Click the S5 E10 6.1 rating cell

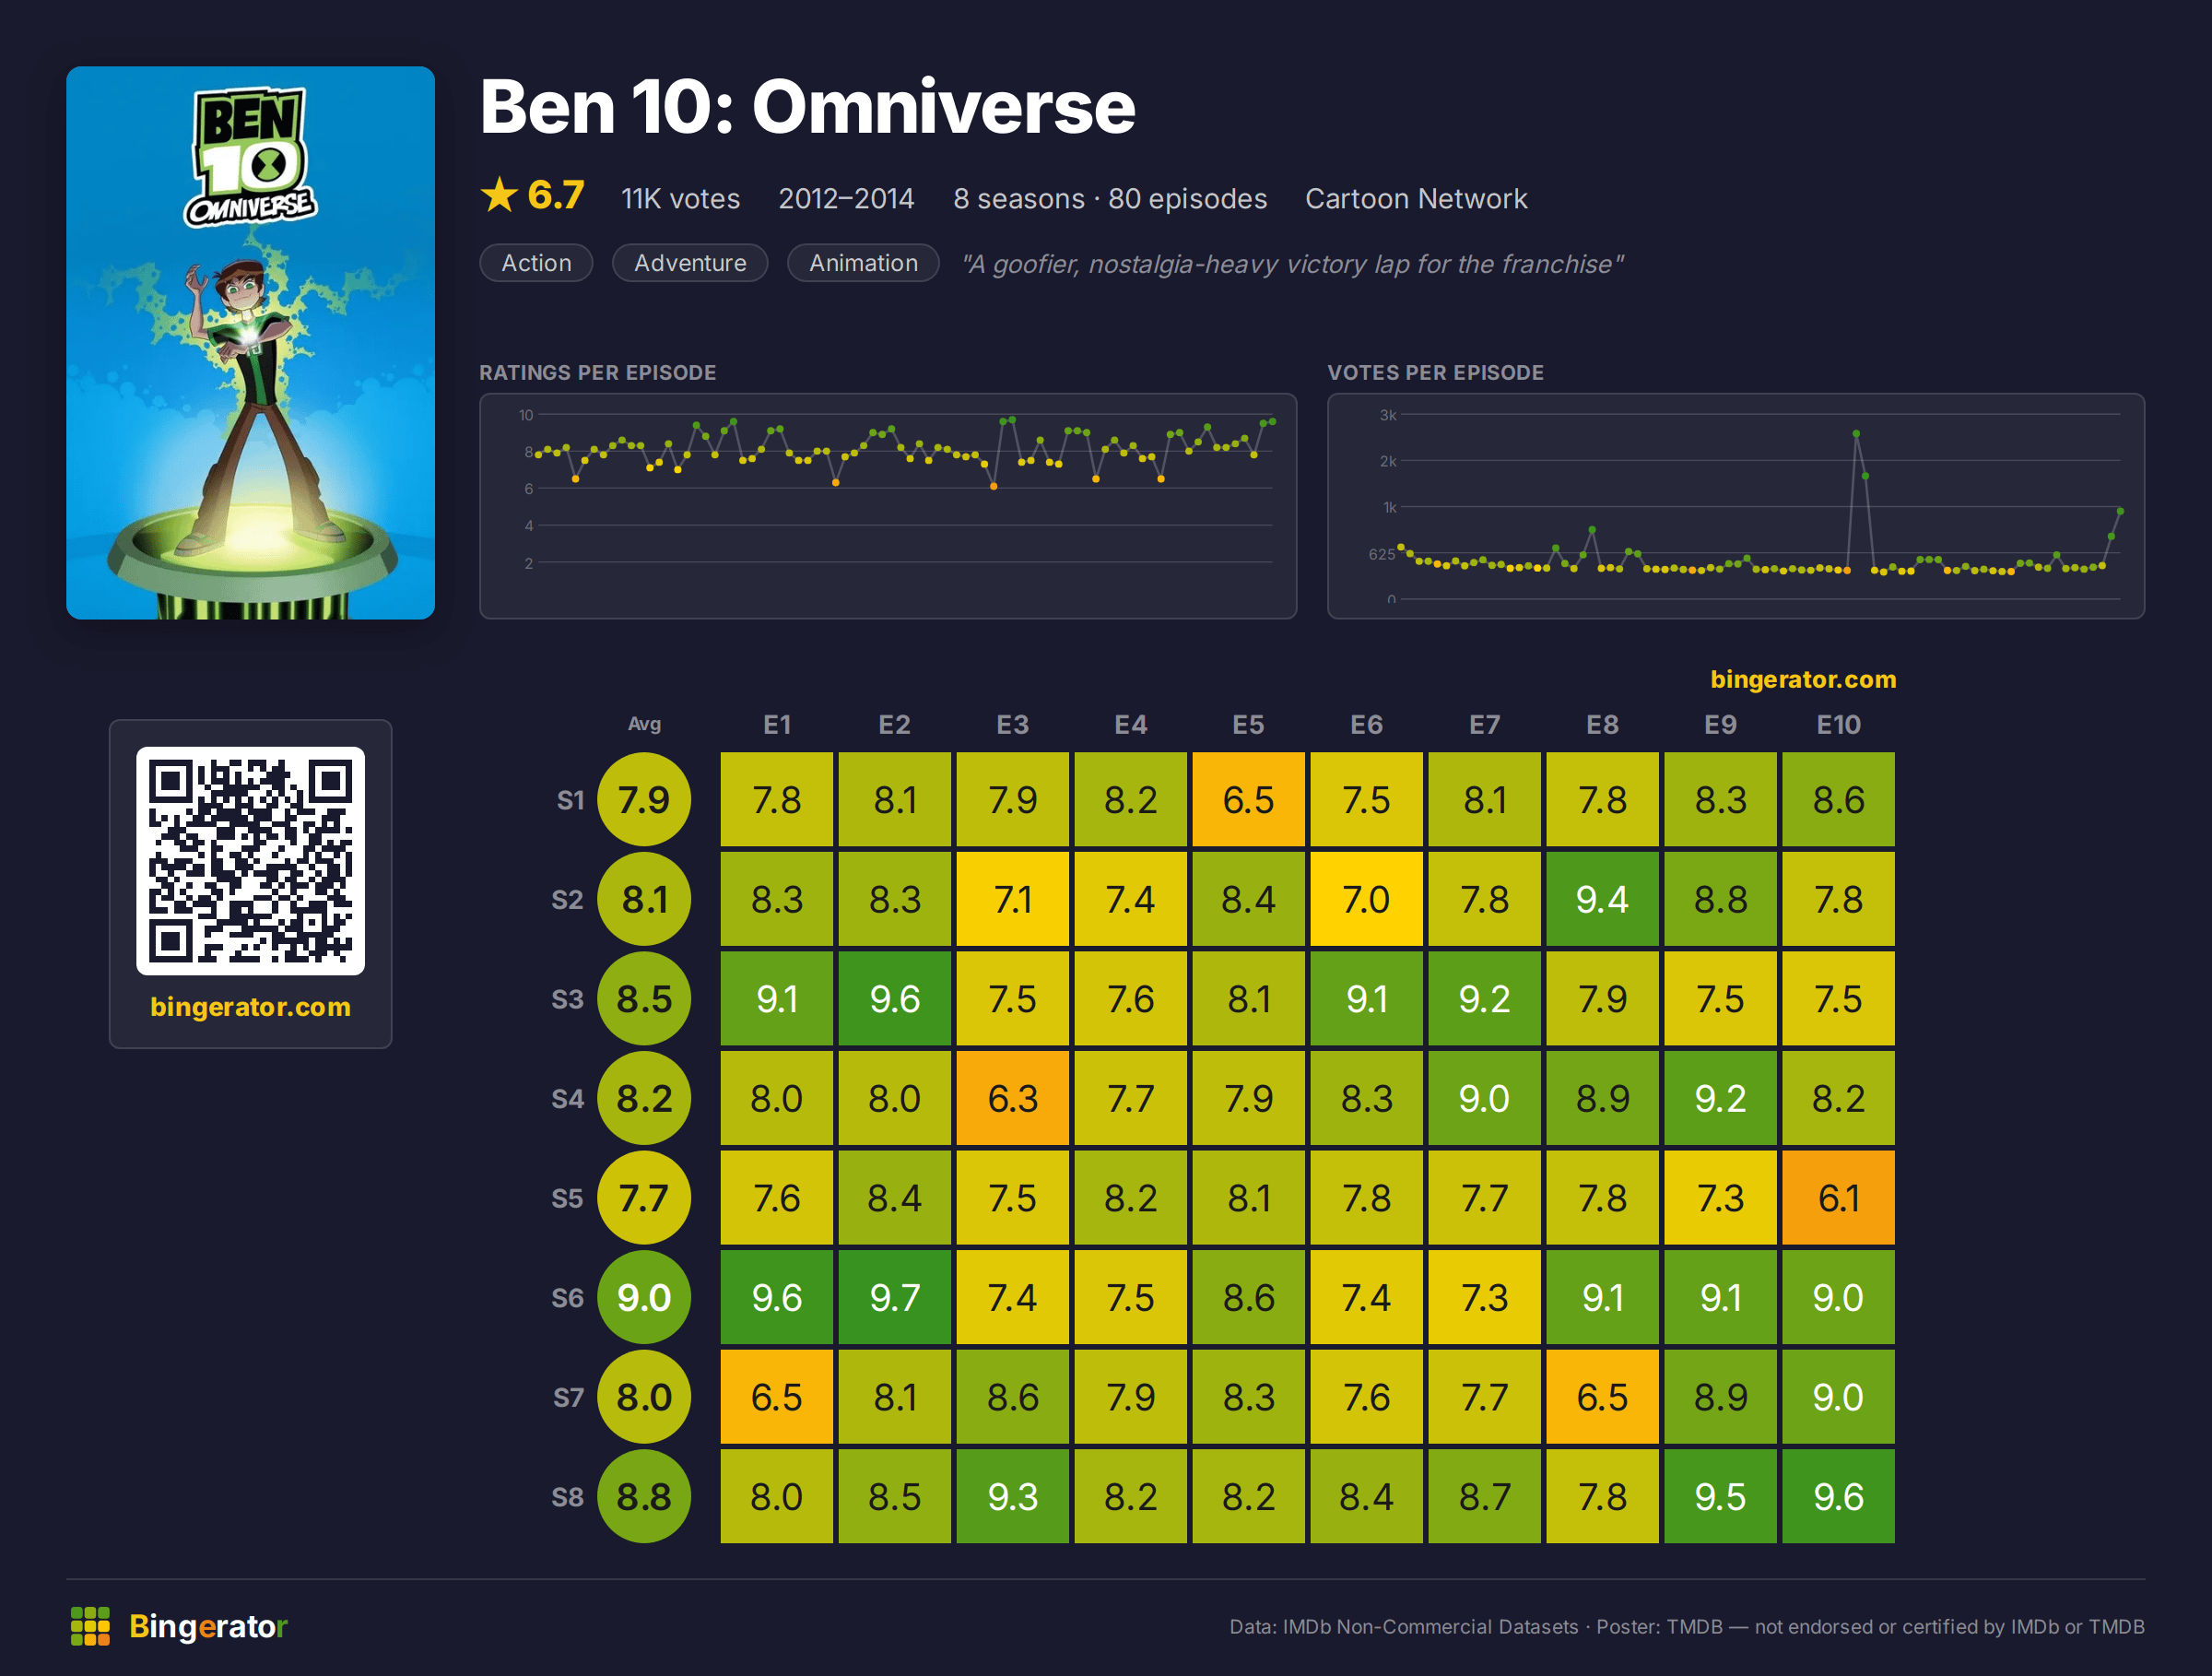click(1838, 1197)
